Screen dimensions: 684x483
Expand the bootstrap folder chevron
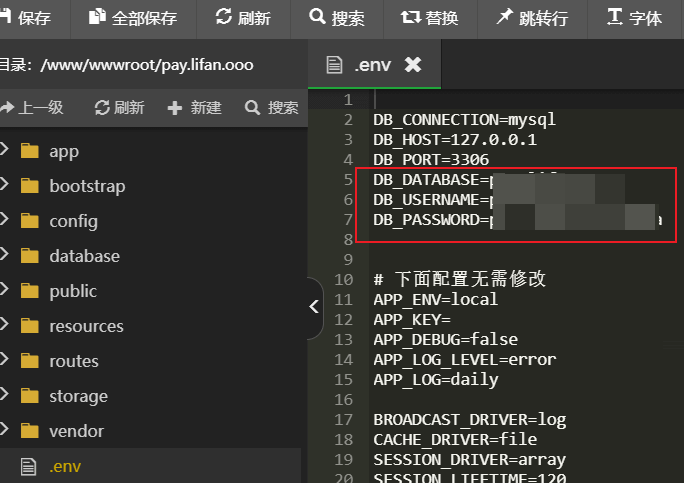click(4, 184)
